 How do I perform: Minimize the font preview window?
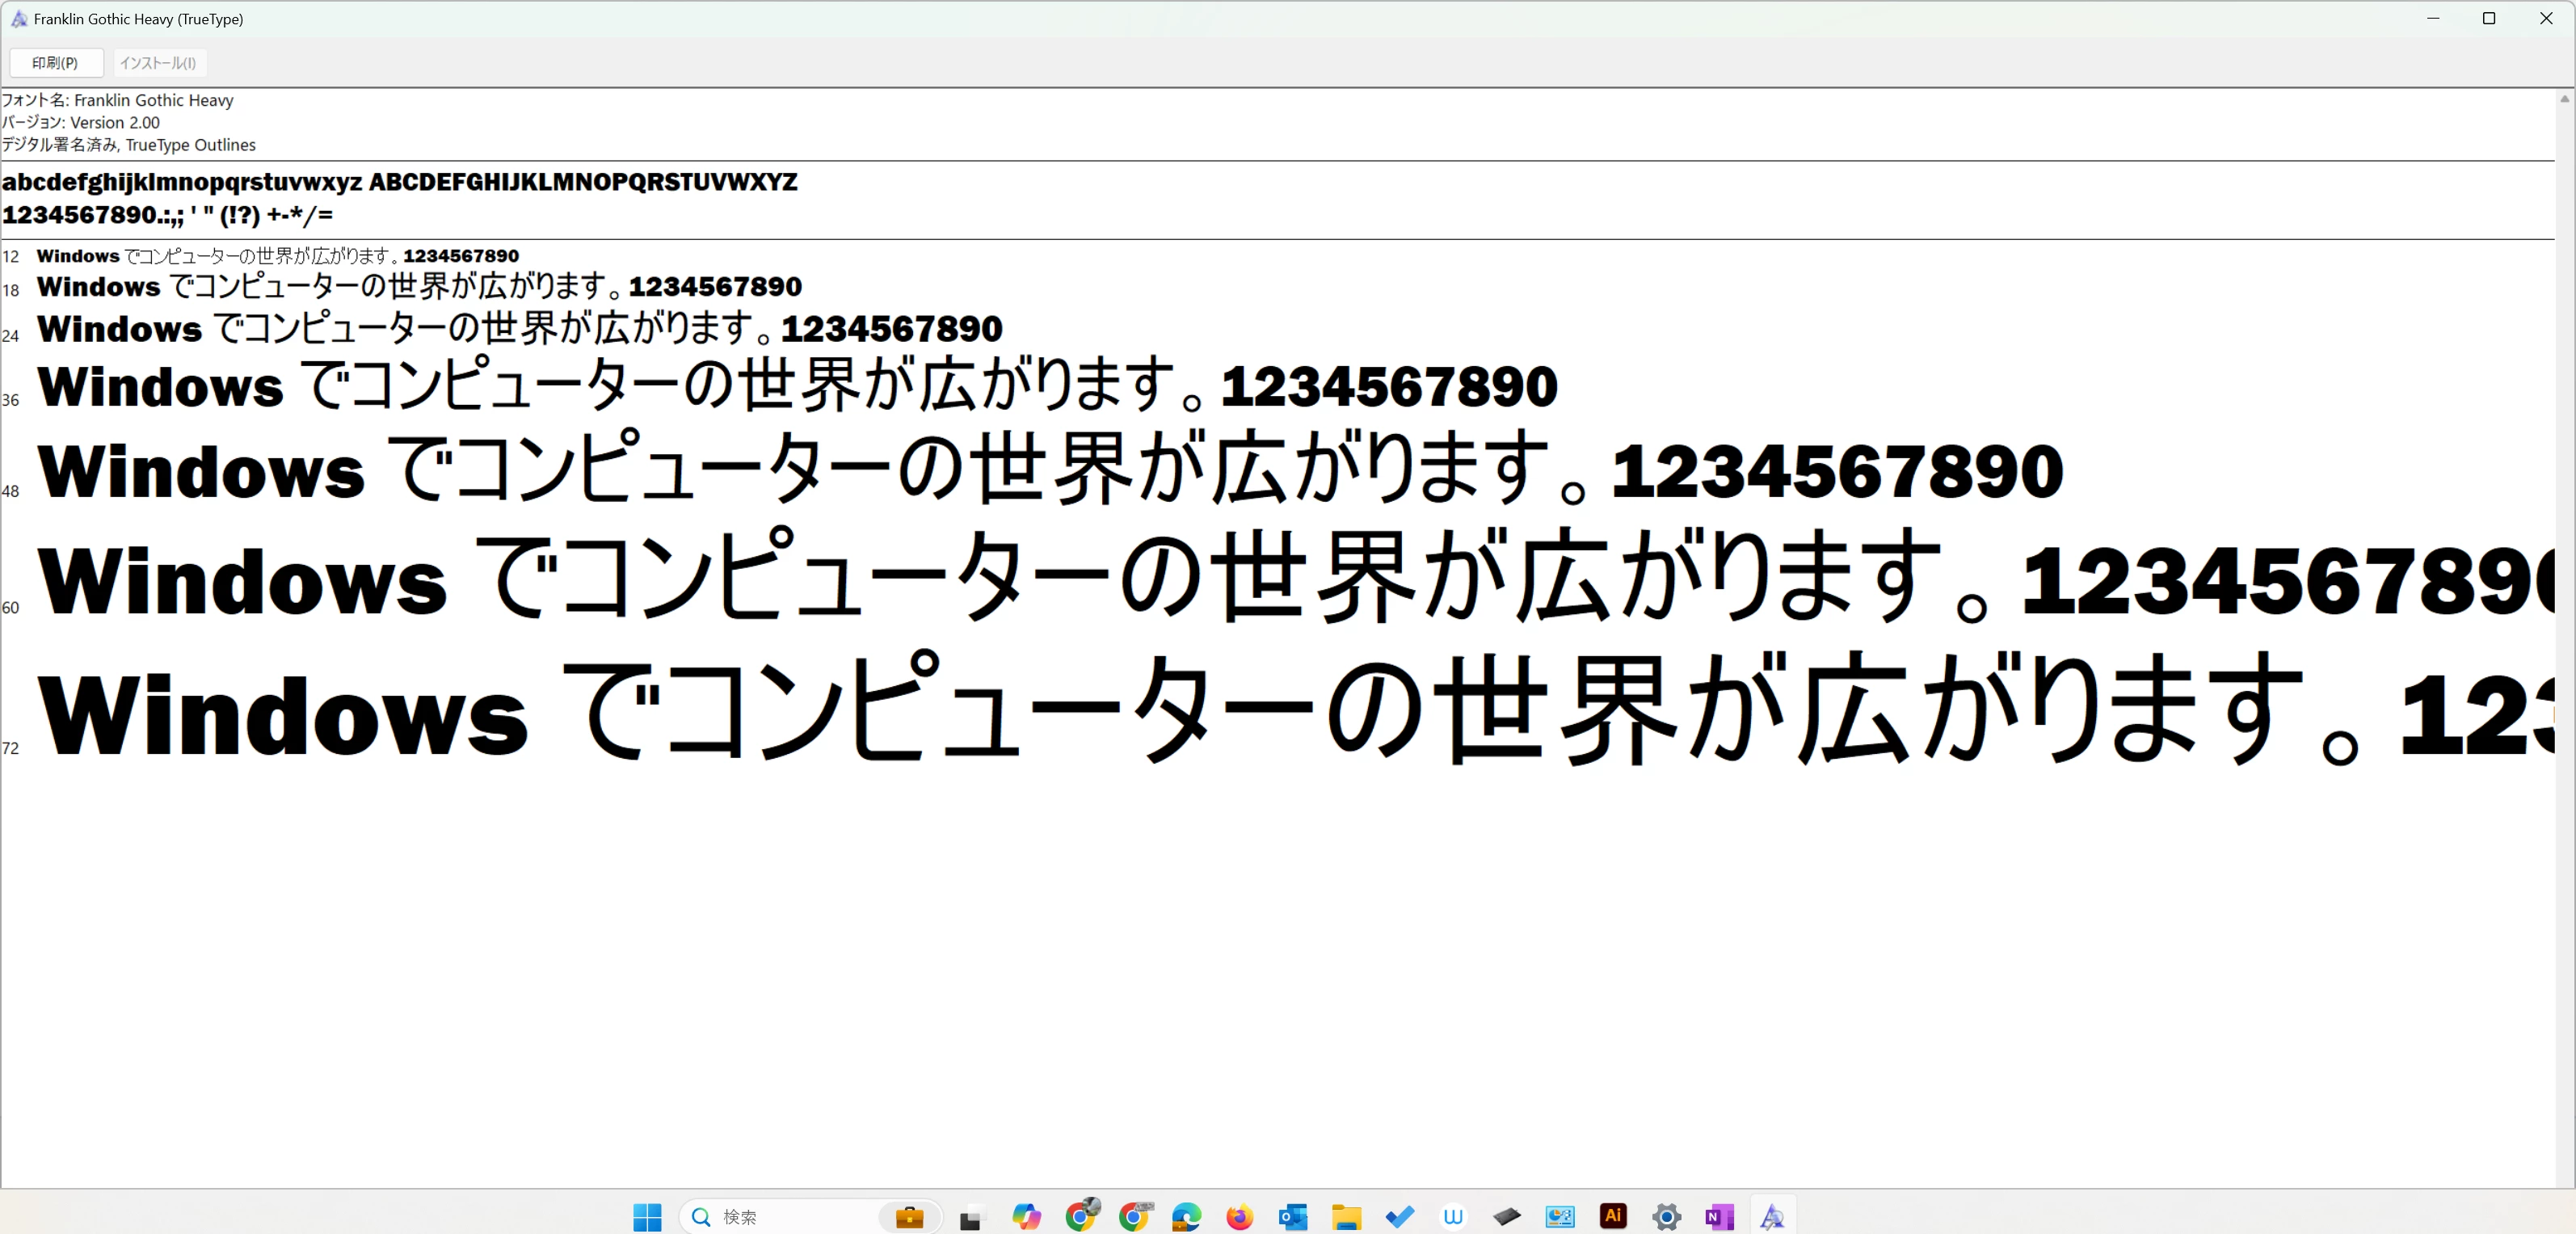pyautogui.click(x=2433, y=19)
